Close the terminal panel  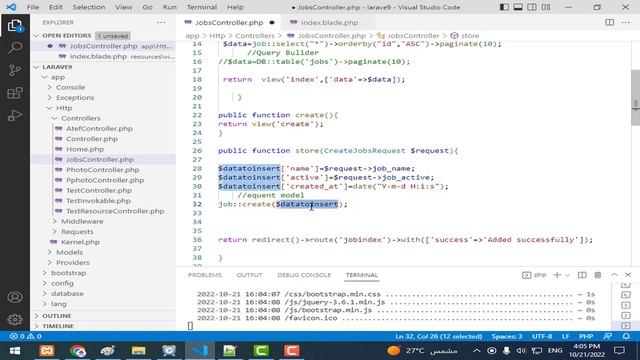[x=628, y=275]
